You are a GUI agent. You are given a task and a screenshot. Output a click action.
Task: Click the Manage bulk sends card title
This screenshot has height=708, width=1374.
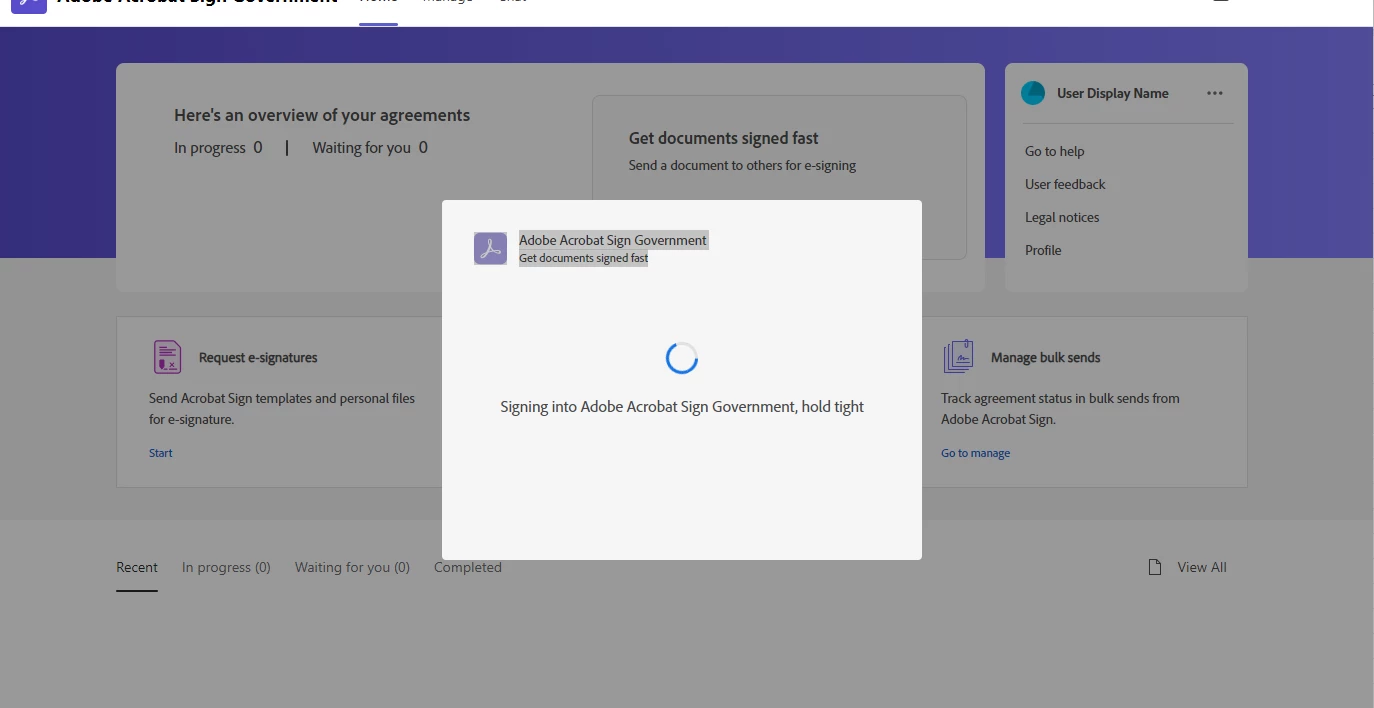coord(1046,357)
